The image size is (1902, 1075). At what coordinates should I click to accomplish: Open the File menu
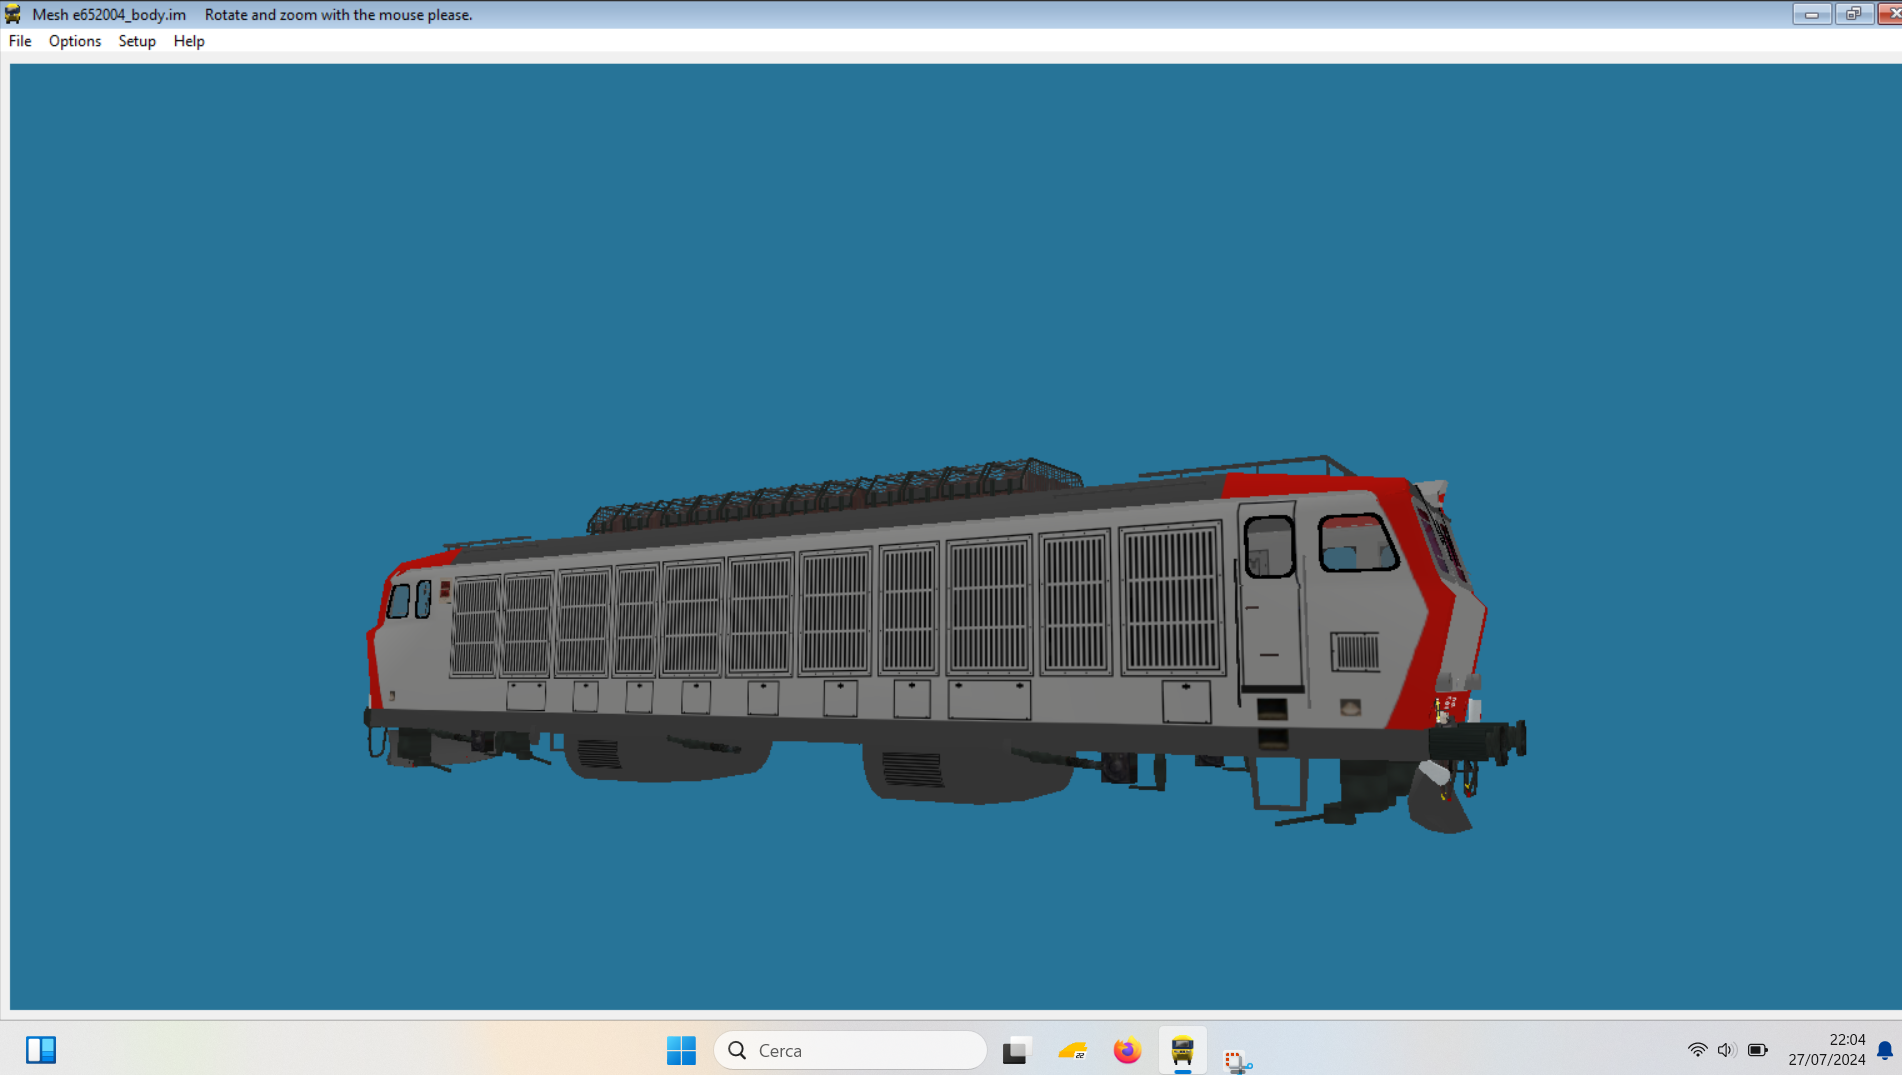point(20,41)
